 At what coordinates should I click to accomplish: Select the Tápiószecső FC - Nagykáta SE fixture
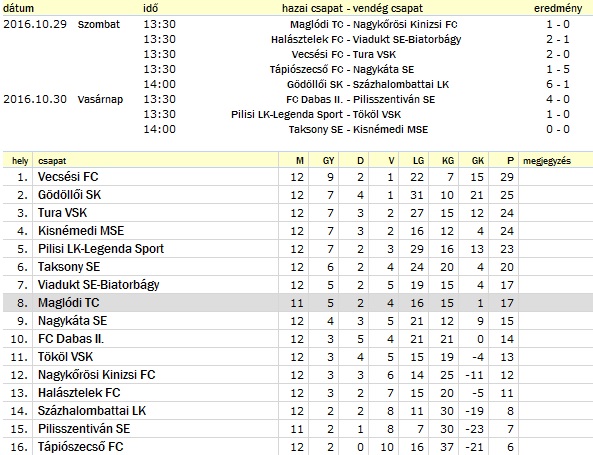(x=342, y=70)
